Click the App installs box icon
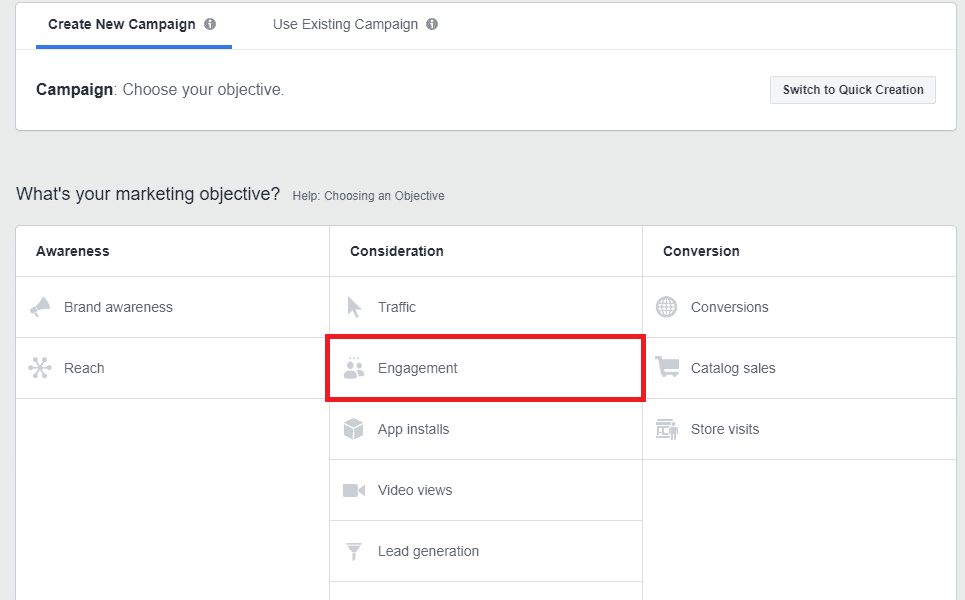 pyautogui.click(x=354, y=429)
